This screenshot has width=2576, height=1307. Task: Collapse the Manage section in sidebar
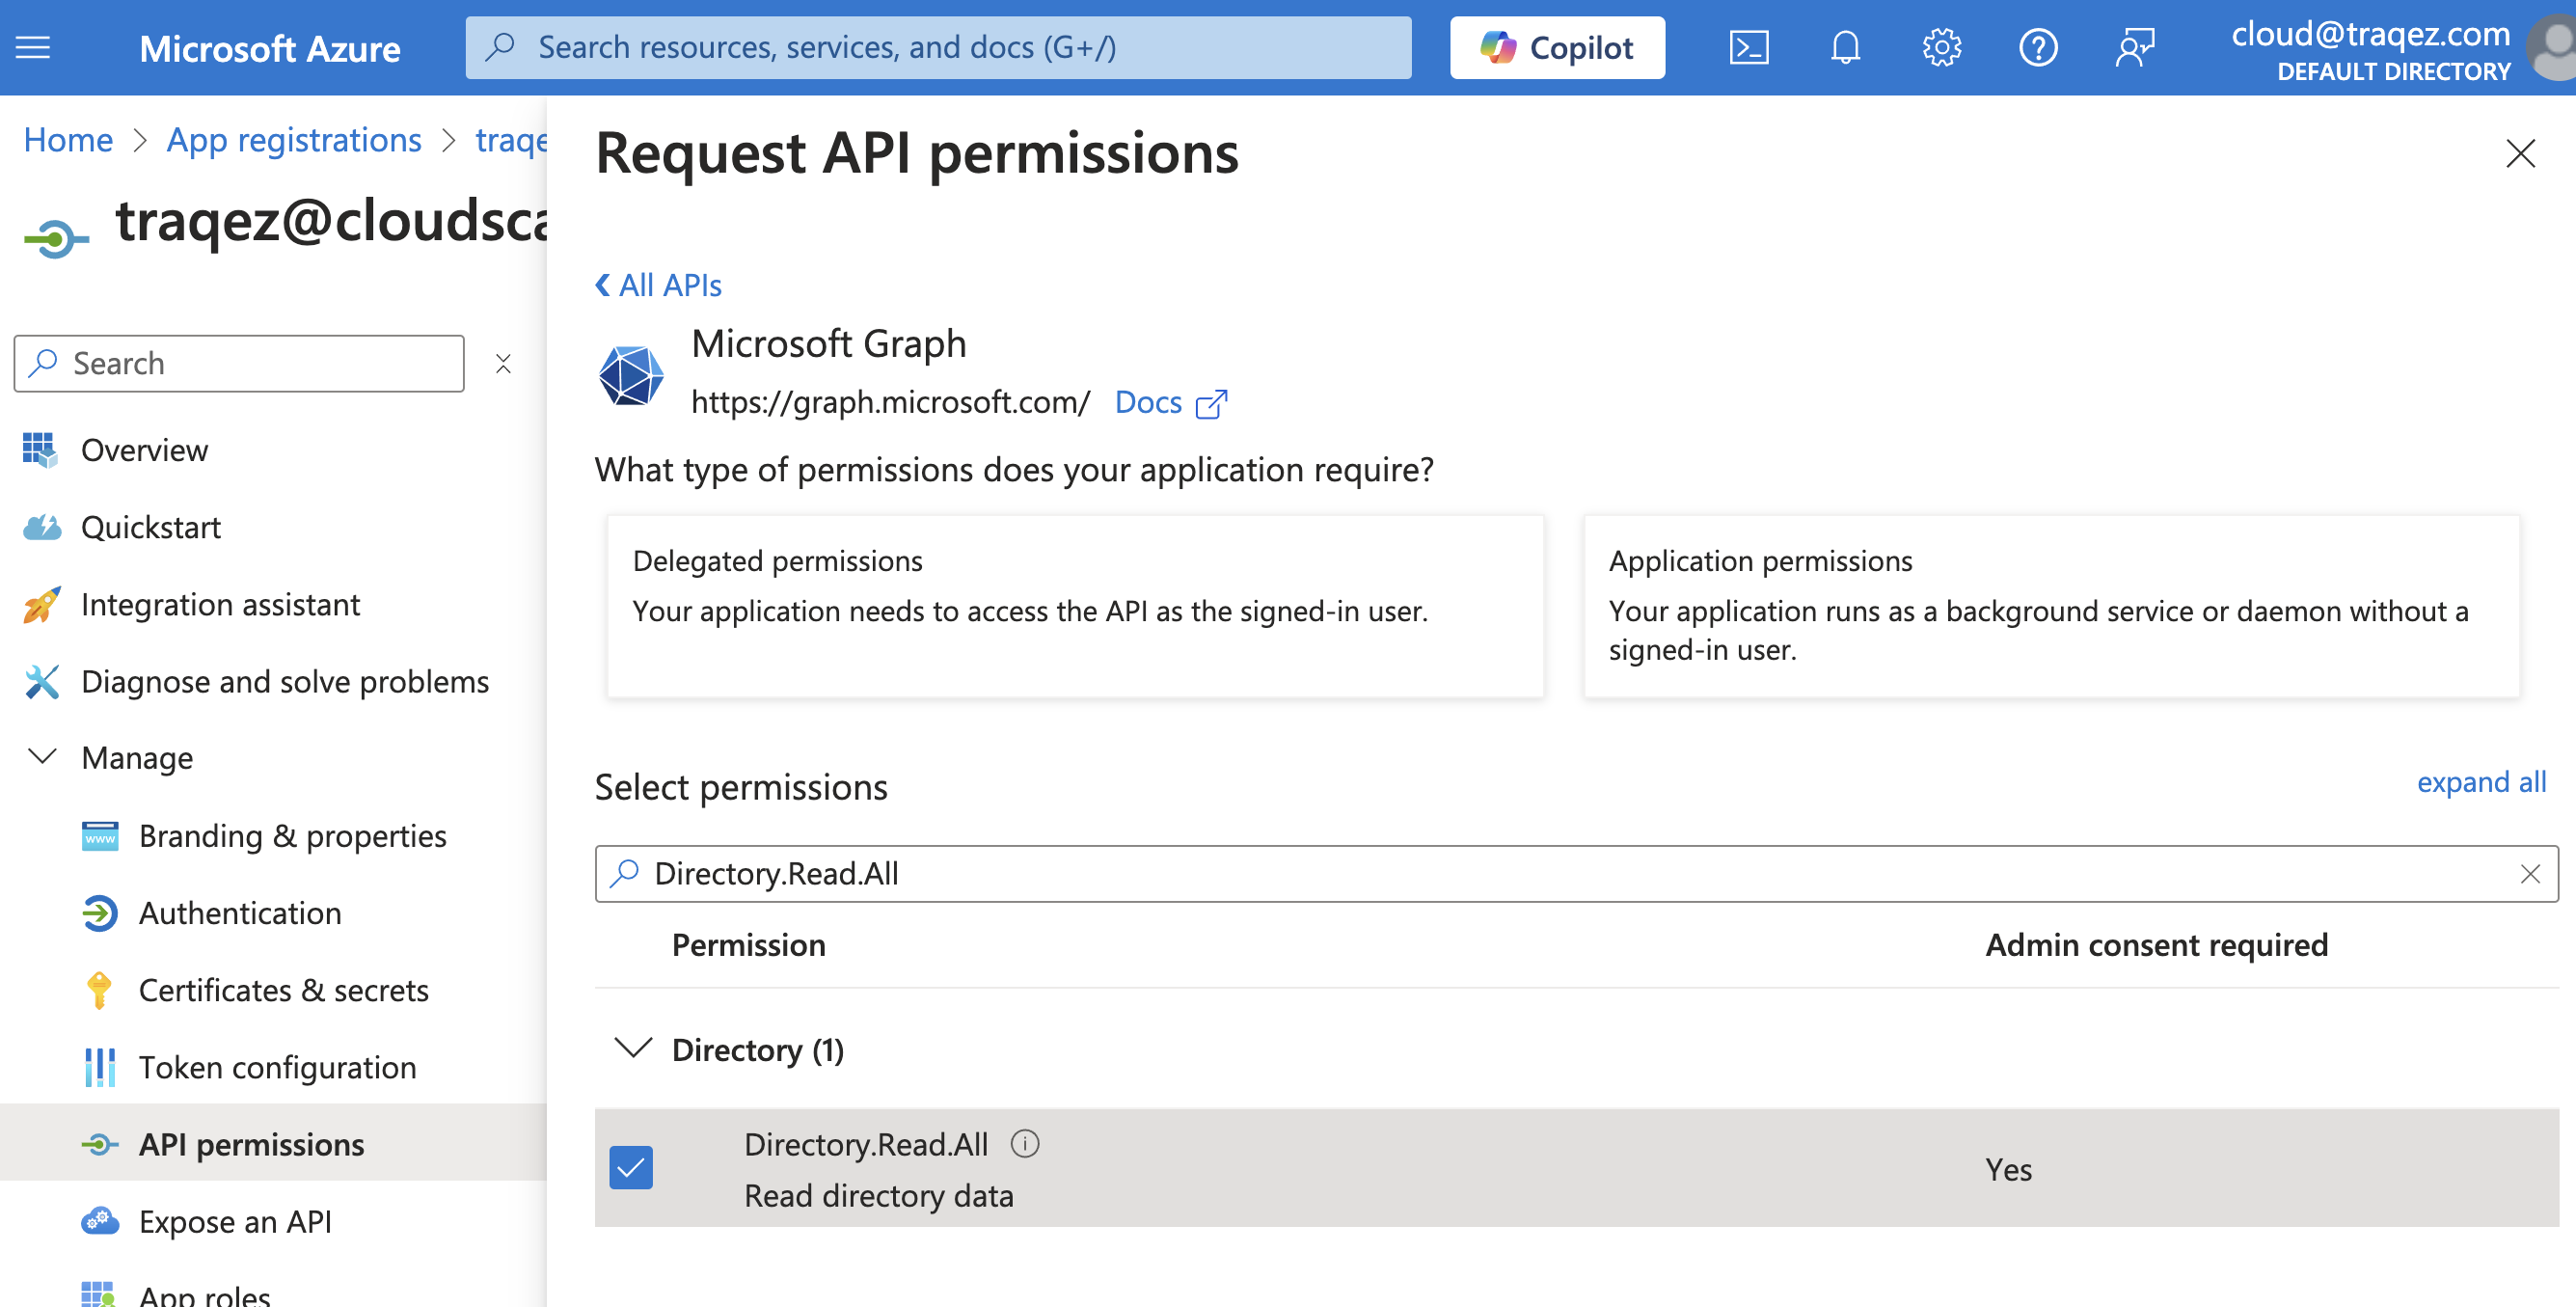[x=41, y=757]
